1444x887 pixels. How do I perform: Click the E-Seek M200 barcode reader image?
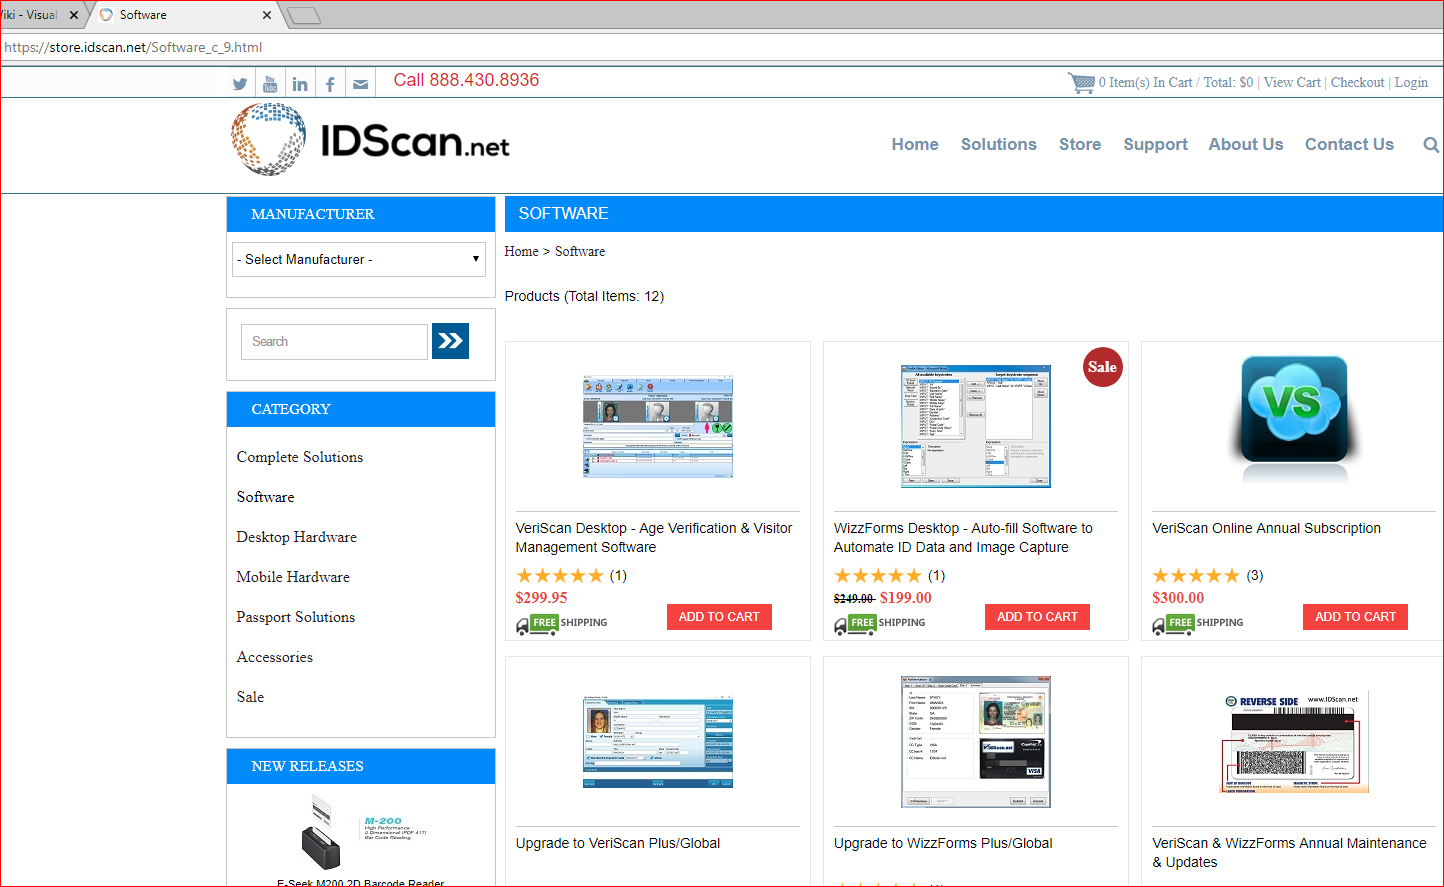pos(360,834)
